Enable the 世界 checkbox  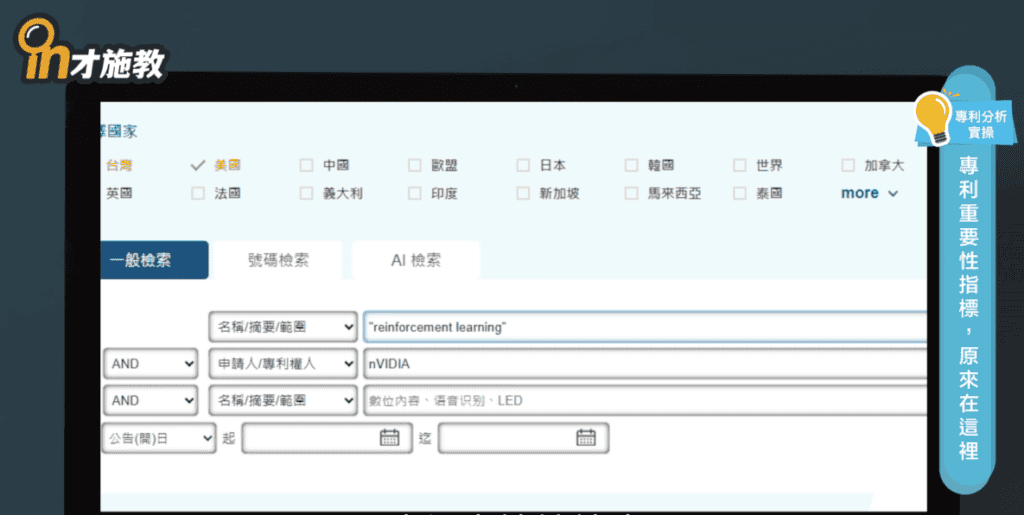coord(740,165)
